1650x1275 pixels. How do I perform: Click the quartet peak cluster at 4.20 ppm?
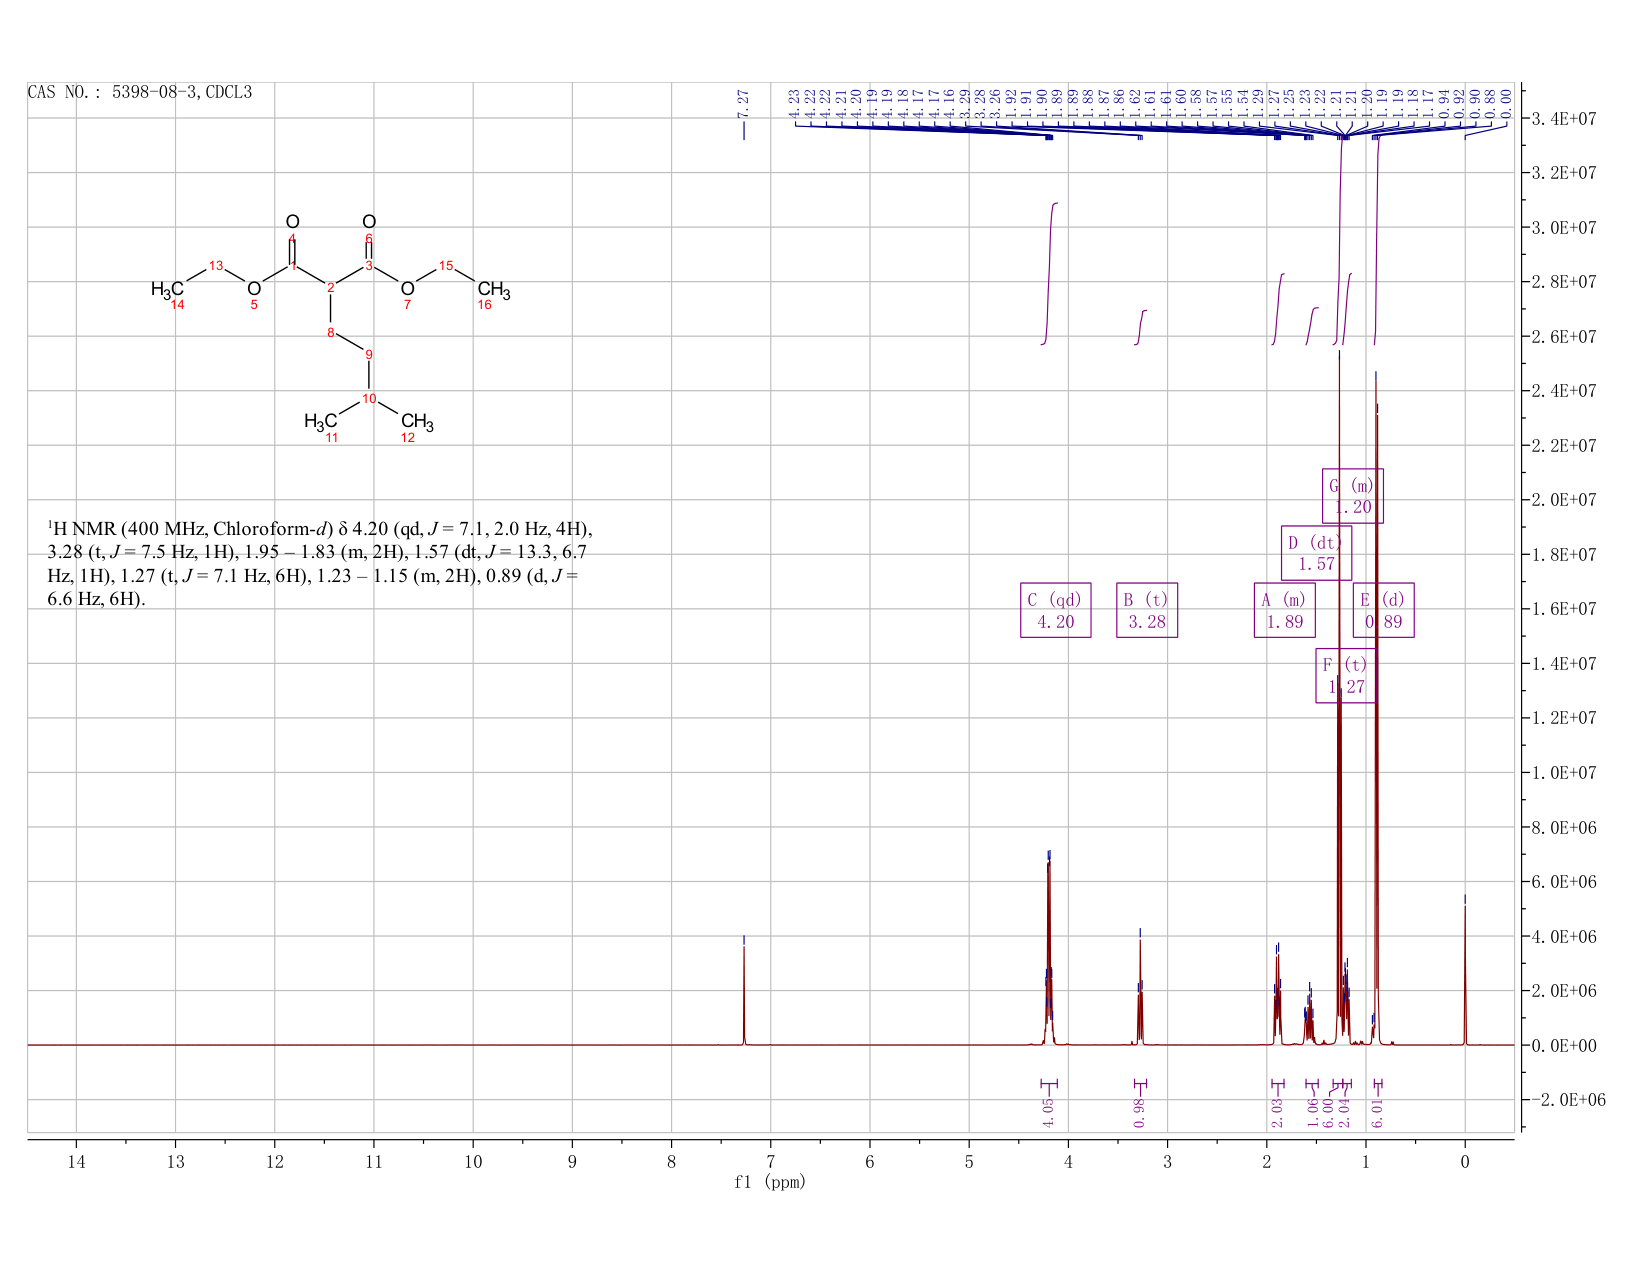1048,950
